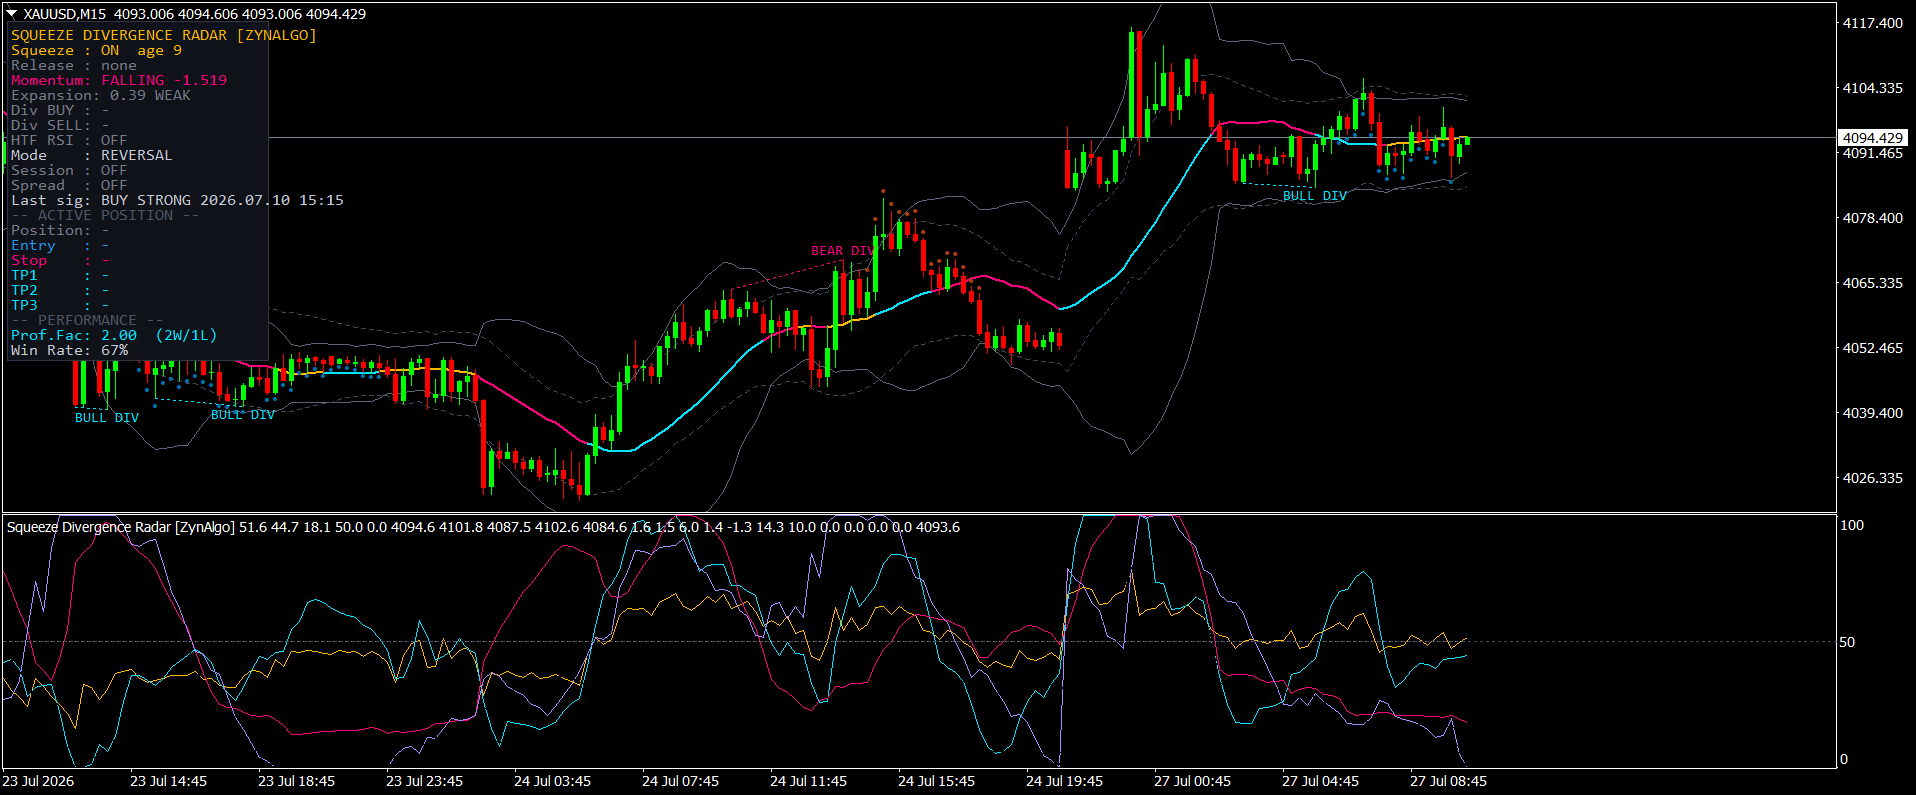Click the pink 'BEAR DIV' chart label
The height and width of the screenshot is (795, 1916).
click(842, 251)
